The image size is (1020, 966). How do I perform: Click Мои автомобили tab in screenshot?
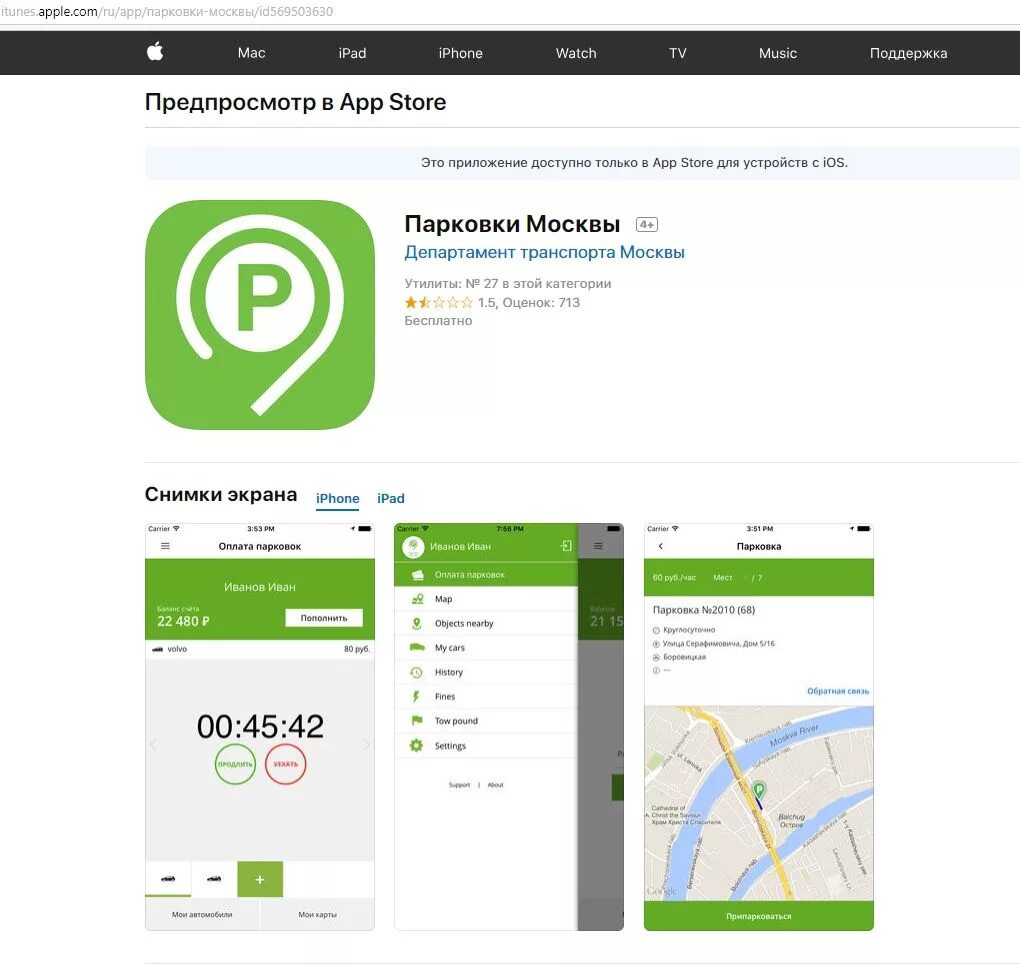tap(202, 915)
